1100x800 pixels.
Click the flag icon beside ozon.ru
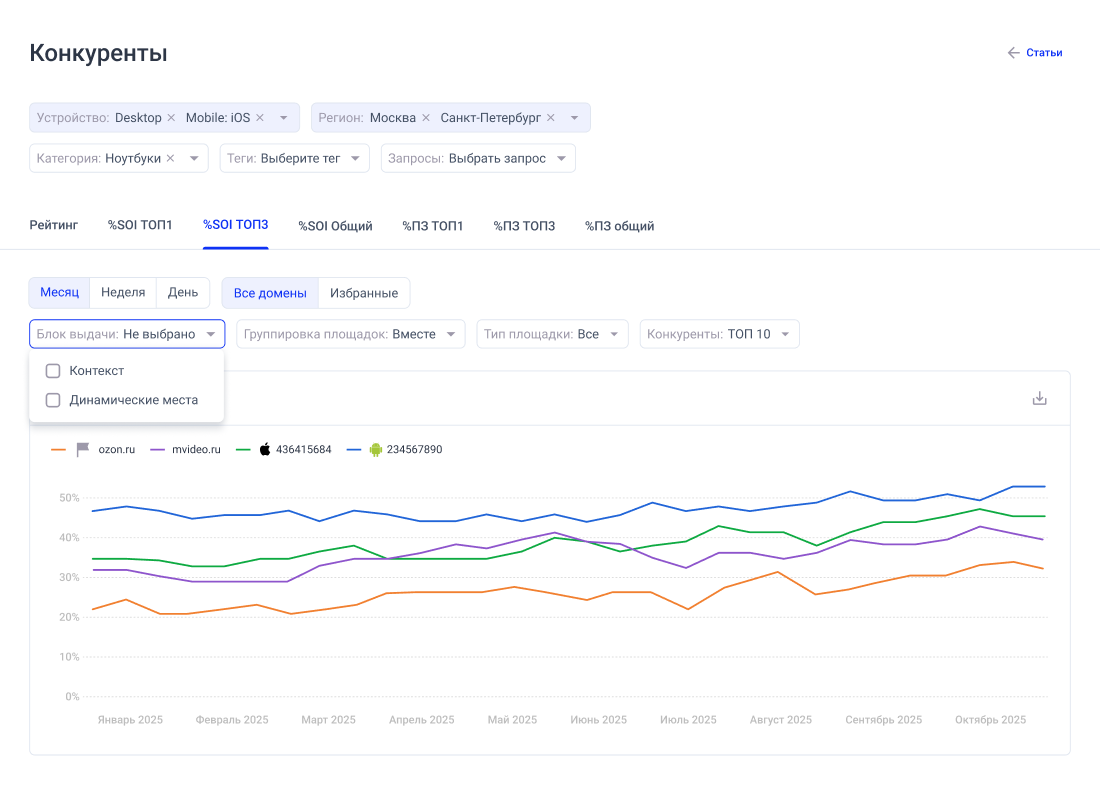[83, 450]
